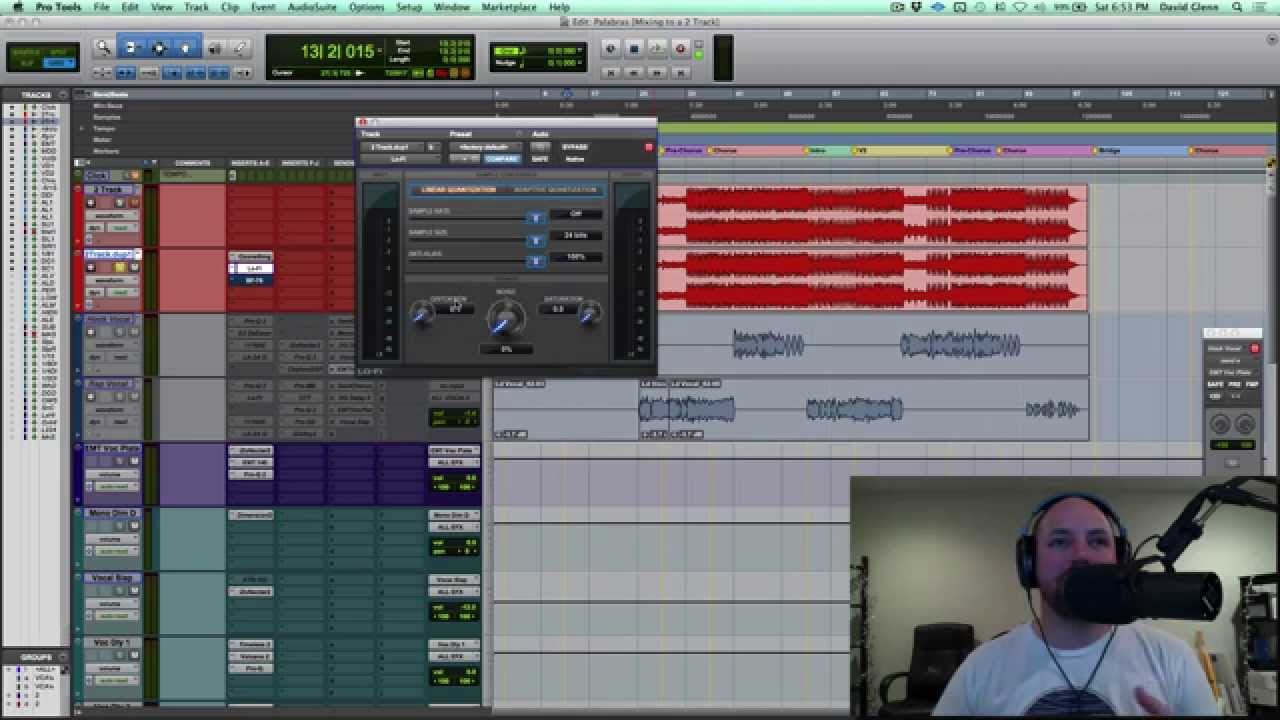Viewport: 1280px width, 720px height.
Task: Select Adaptive Quantization mode
Action: tap(556, 190)
